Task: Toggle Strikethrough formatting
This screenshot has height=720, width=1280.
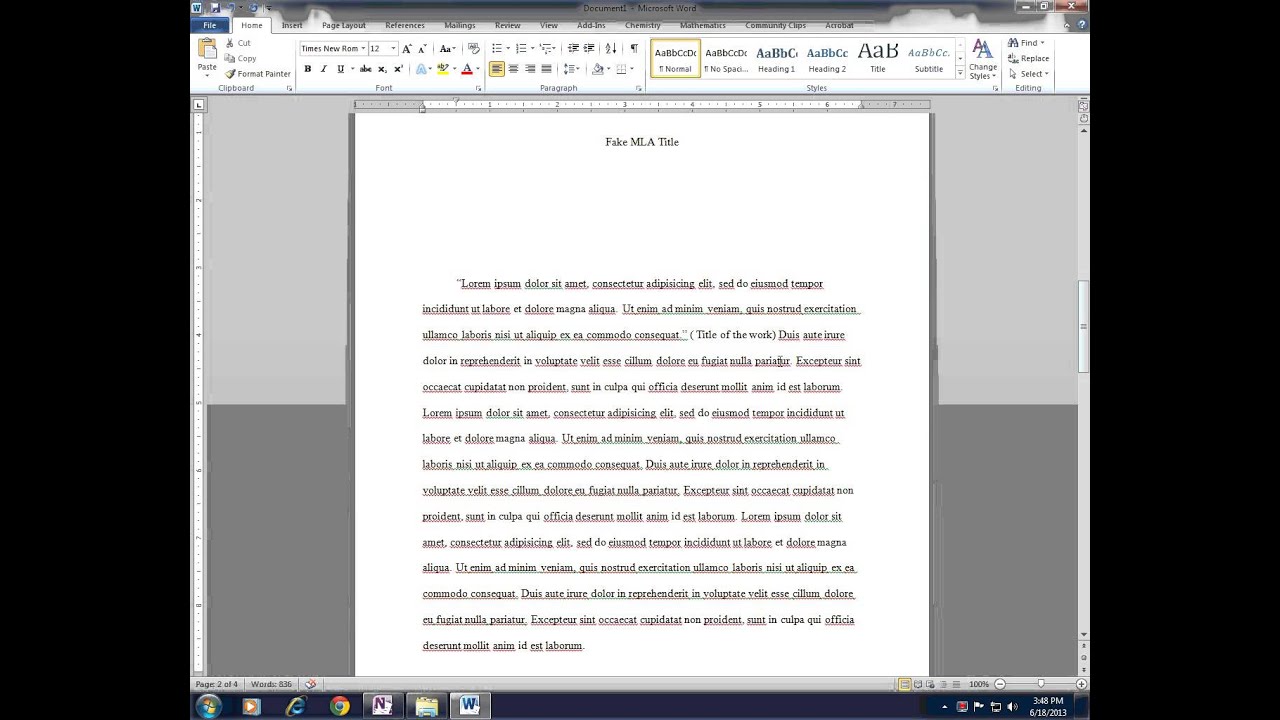Action: (x=365, y=69)
